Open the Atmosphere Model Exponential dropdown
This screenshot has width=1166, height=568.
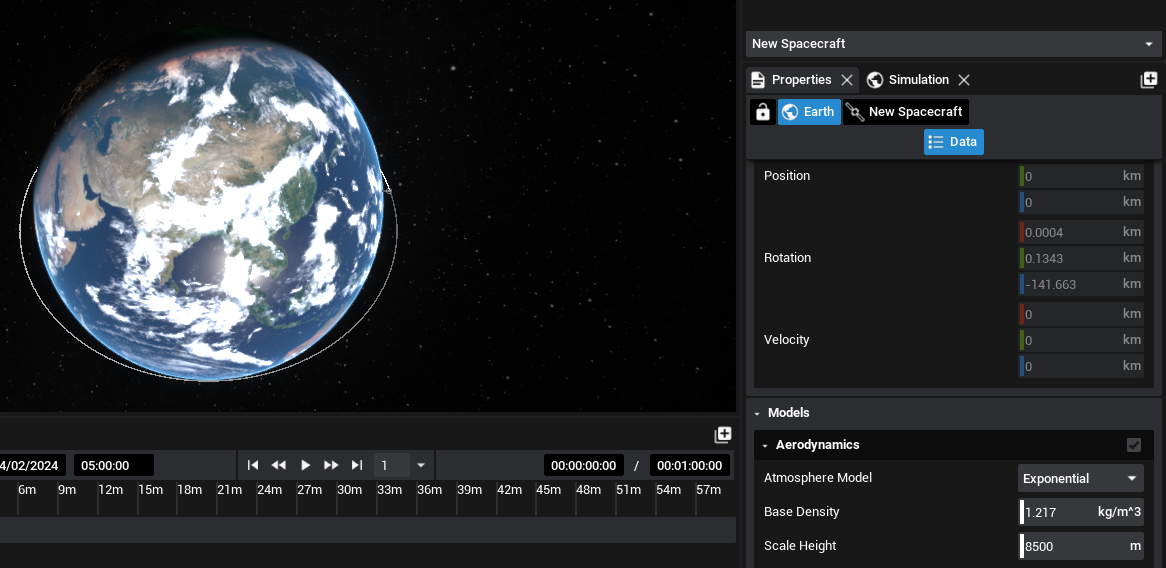(x=1080, y=478)
